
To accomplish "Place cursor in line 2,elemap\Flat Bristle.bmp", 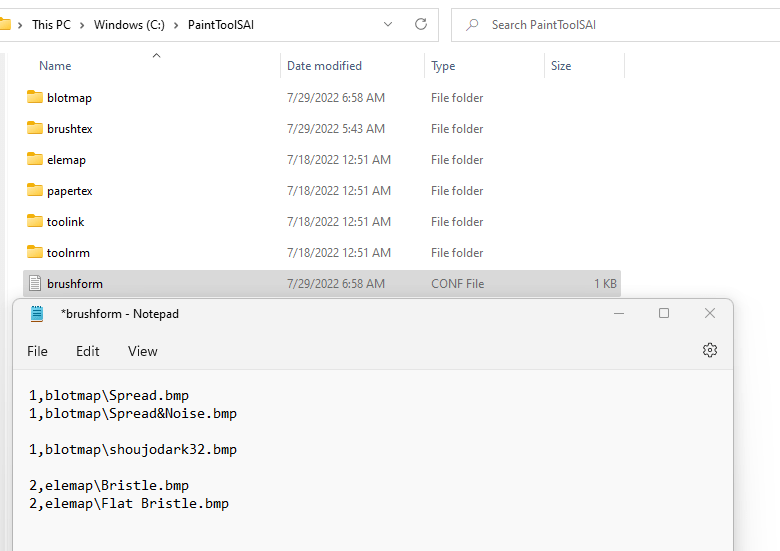I will tap(128, 503).
